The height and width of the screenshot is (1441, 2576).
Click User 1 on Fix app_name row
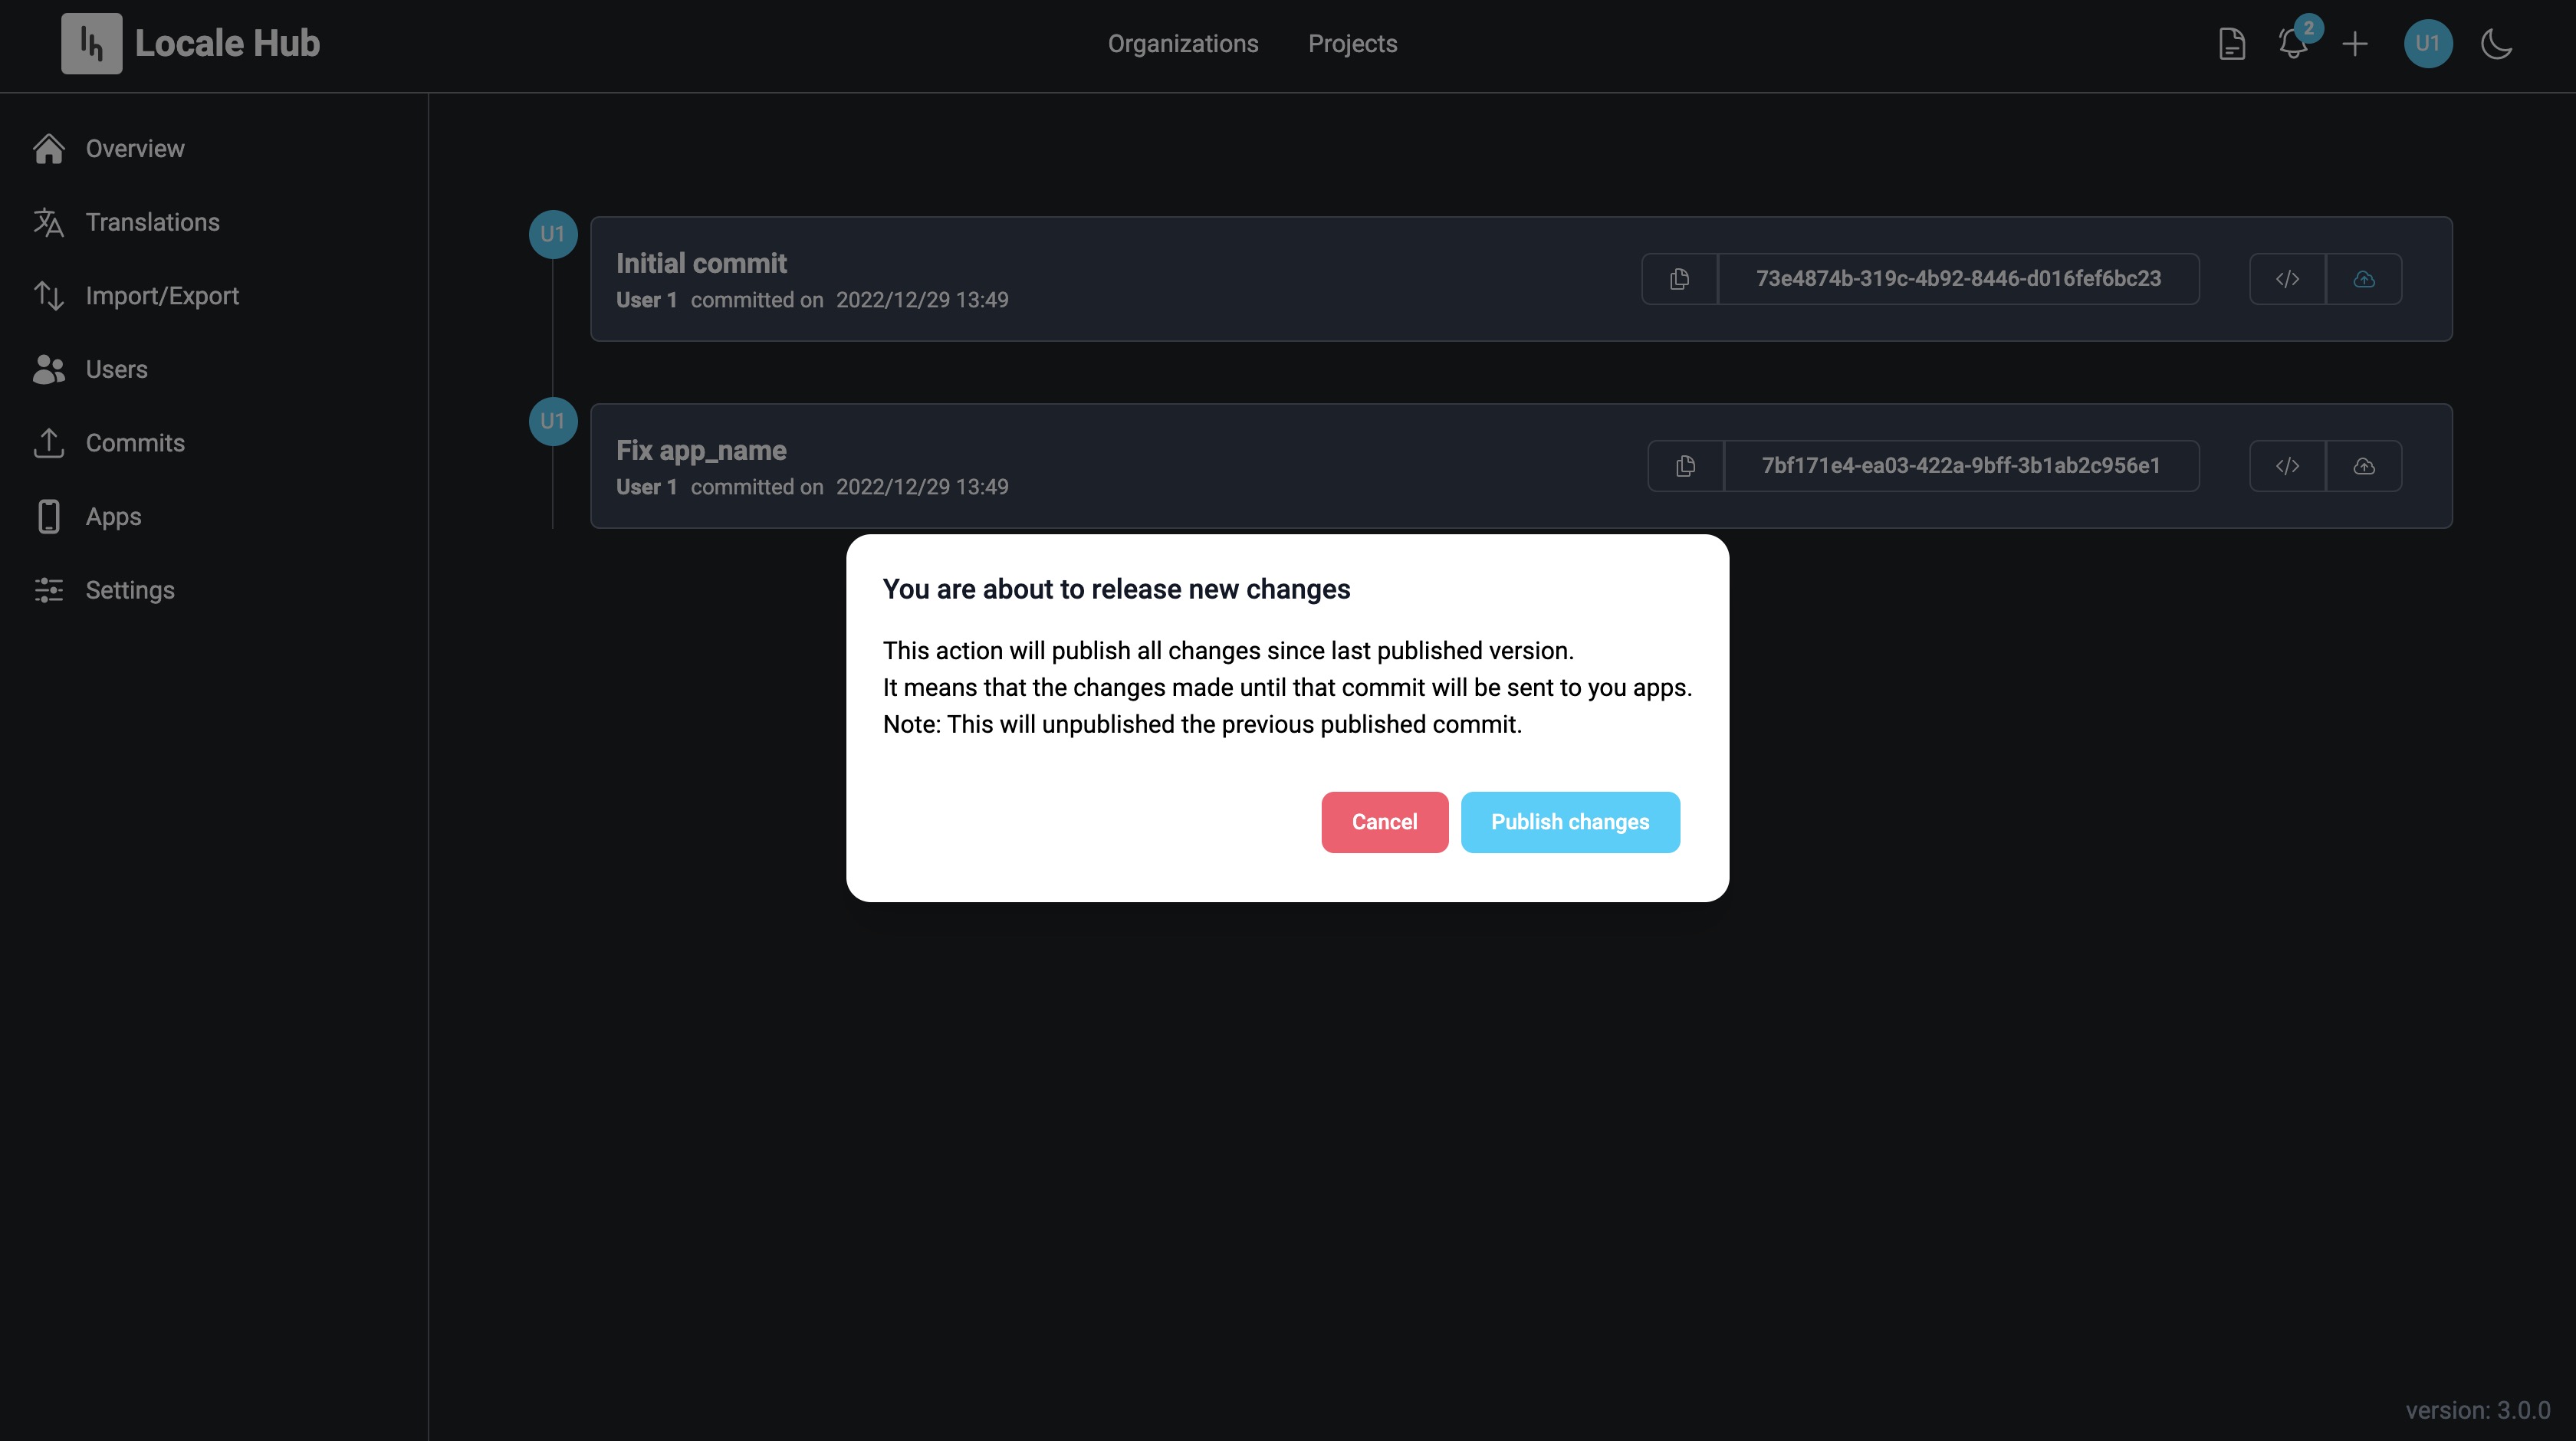click(646, 487)
